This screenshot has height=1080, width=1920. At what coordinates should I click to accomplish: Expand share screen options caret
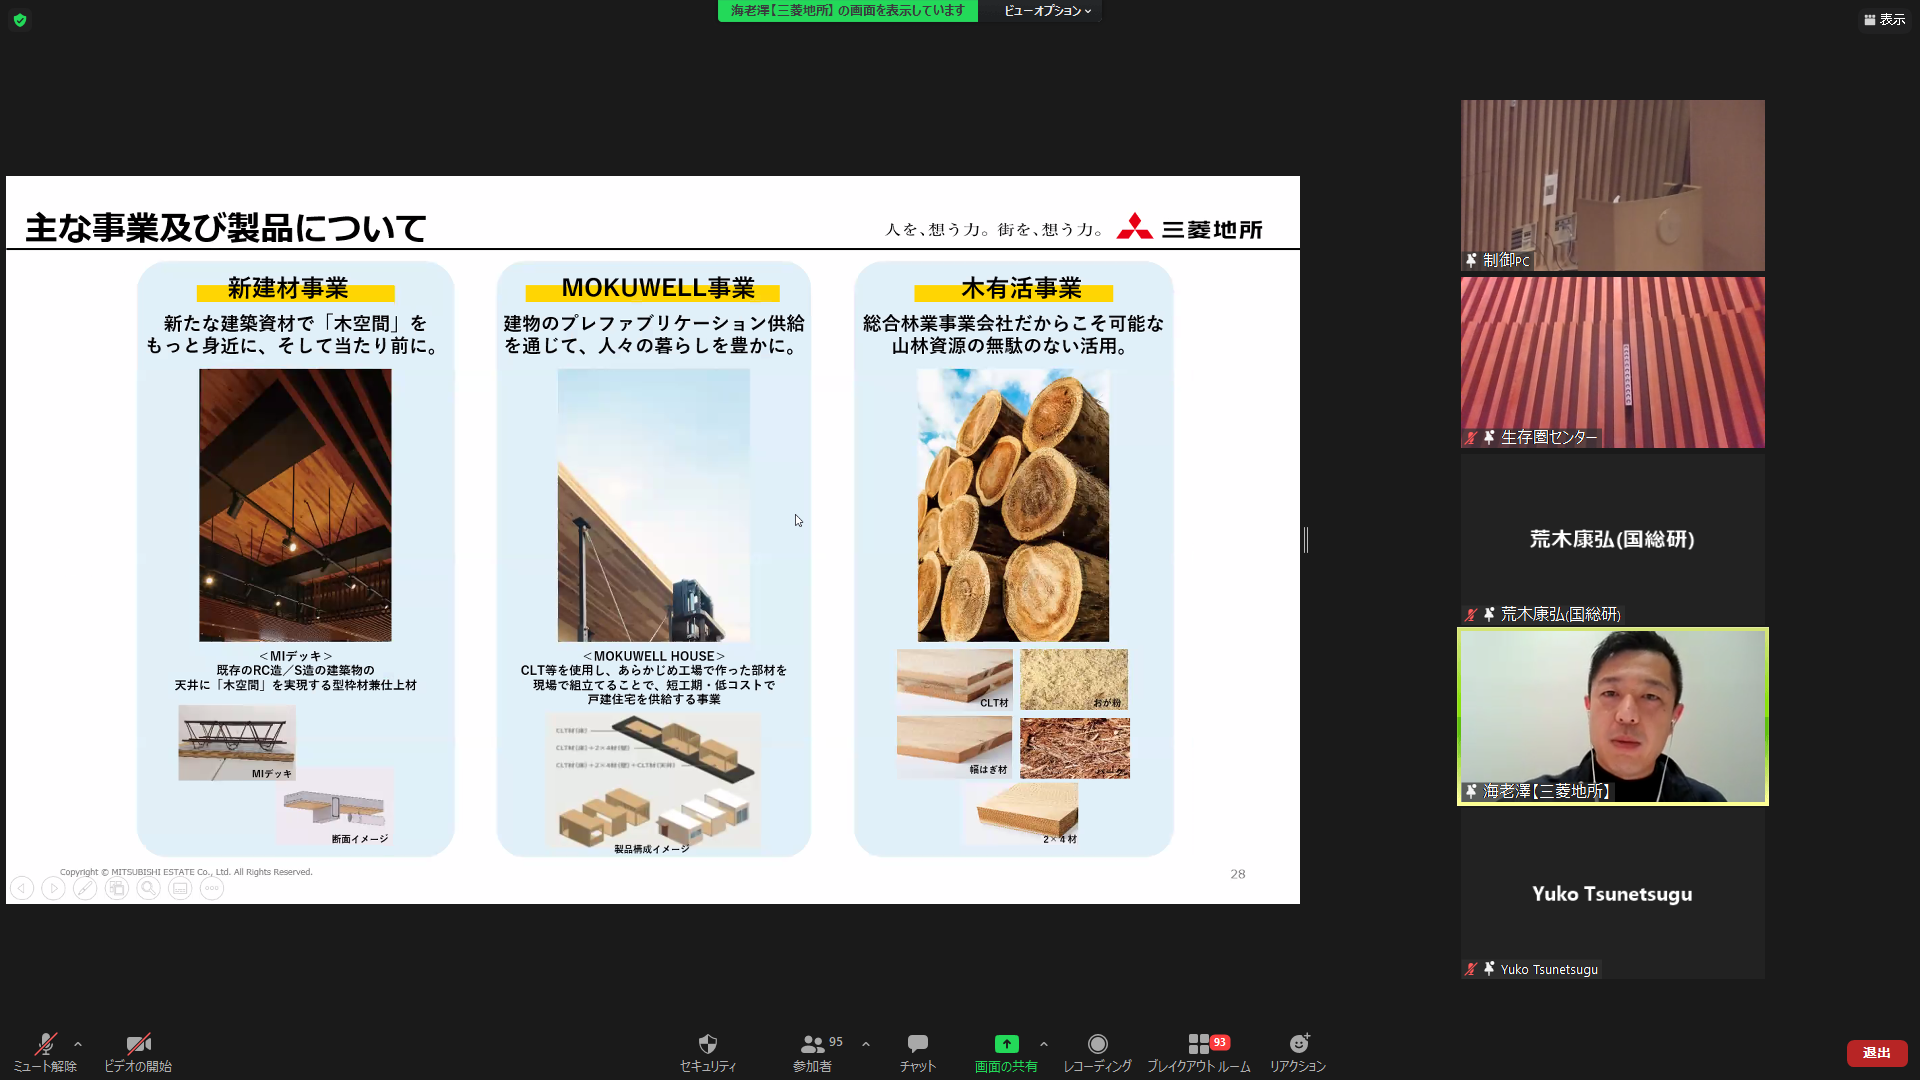(x=1044, y=1044)
